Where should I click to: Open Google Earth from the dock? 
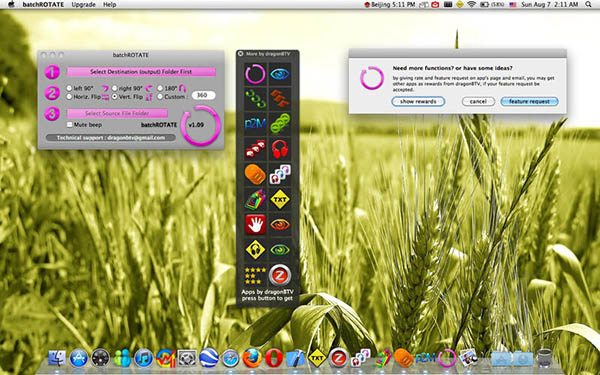[x=209, y=359]
